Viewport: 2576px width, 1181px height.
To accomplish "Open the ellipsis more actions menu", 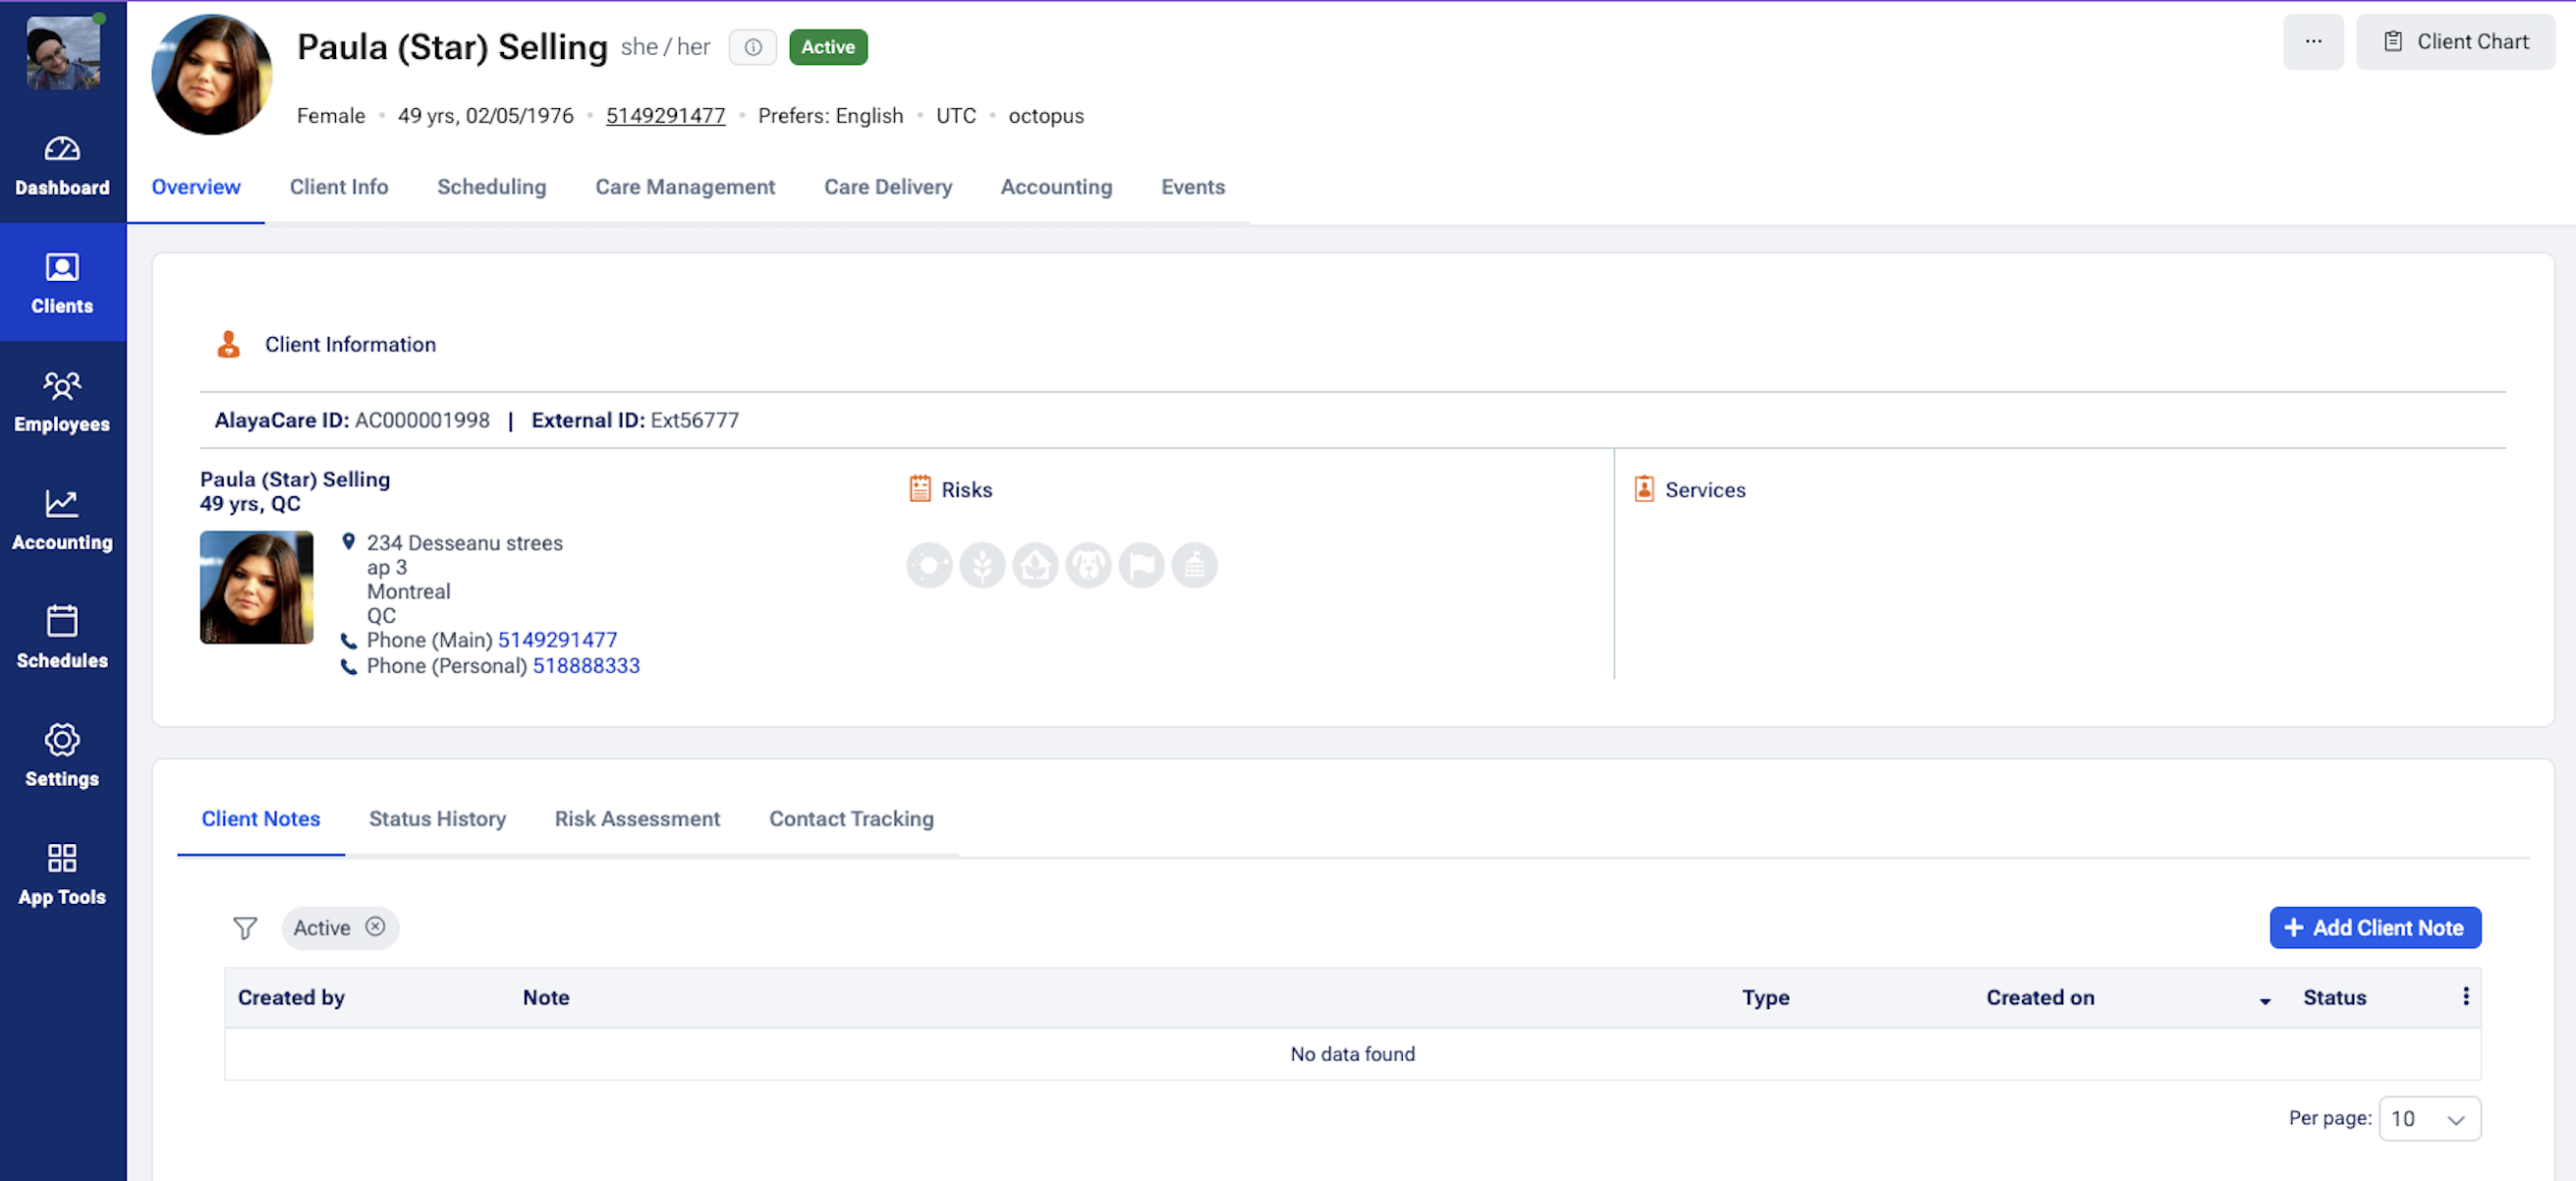I will 2312,42.
